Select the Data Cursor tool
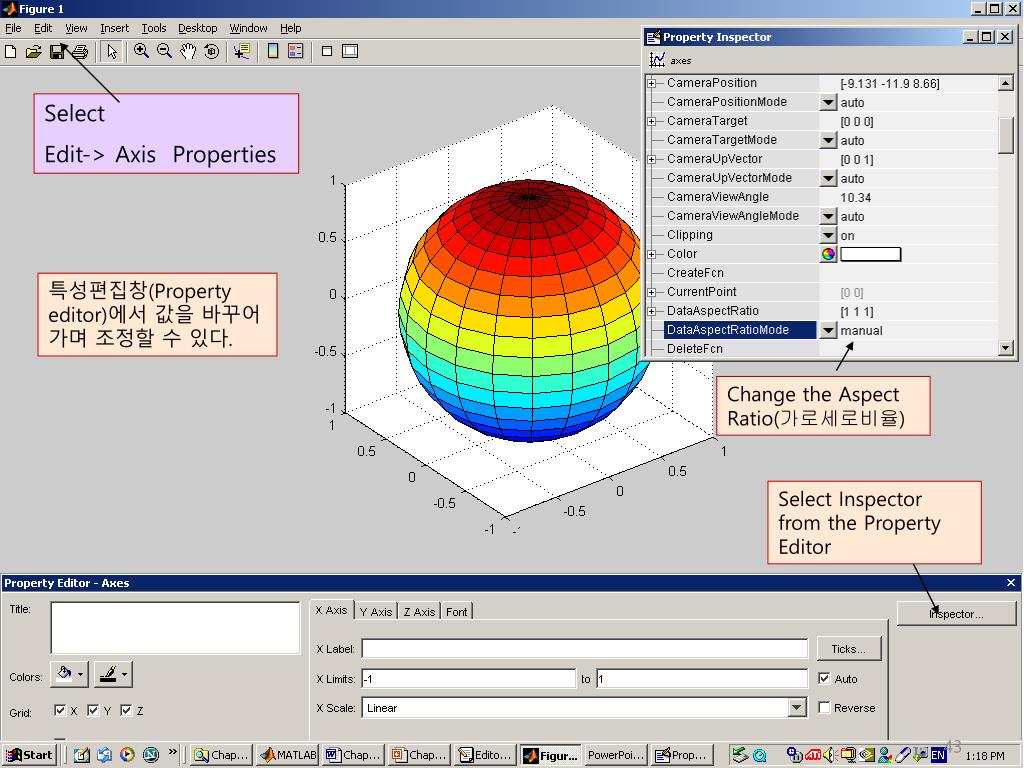Screen dimensions: 1024x768 tap(241, 52)
